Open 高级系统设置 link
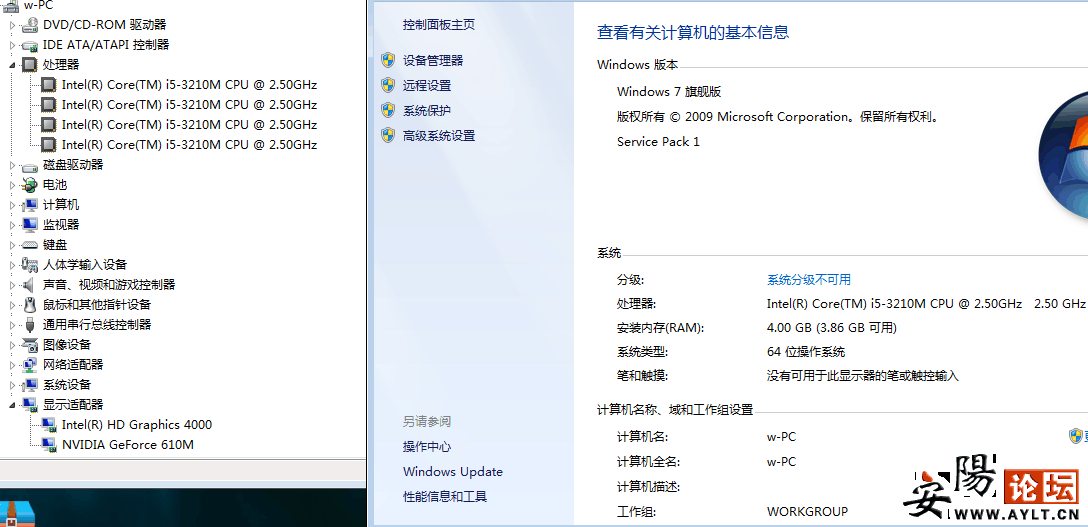Screen dimensions: 1088x527 [x=439, y=135]
